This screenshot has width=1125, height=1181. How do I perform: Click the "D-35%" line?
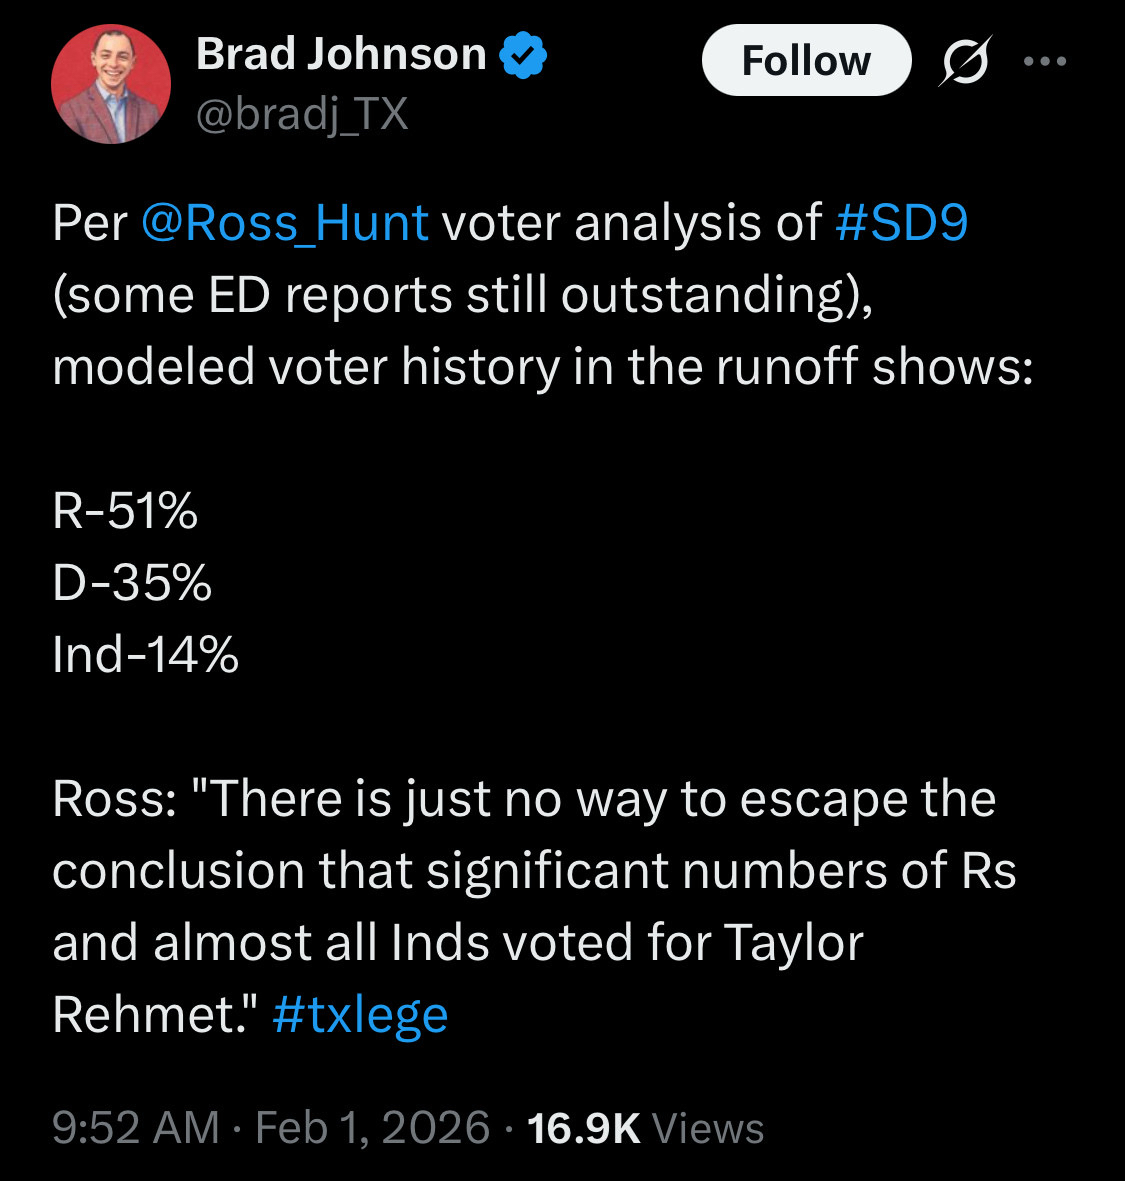[x=132, y=582]
